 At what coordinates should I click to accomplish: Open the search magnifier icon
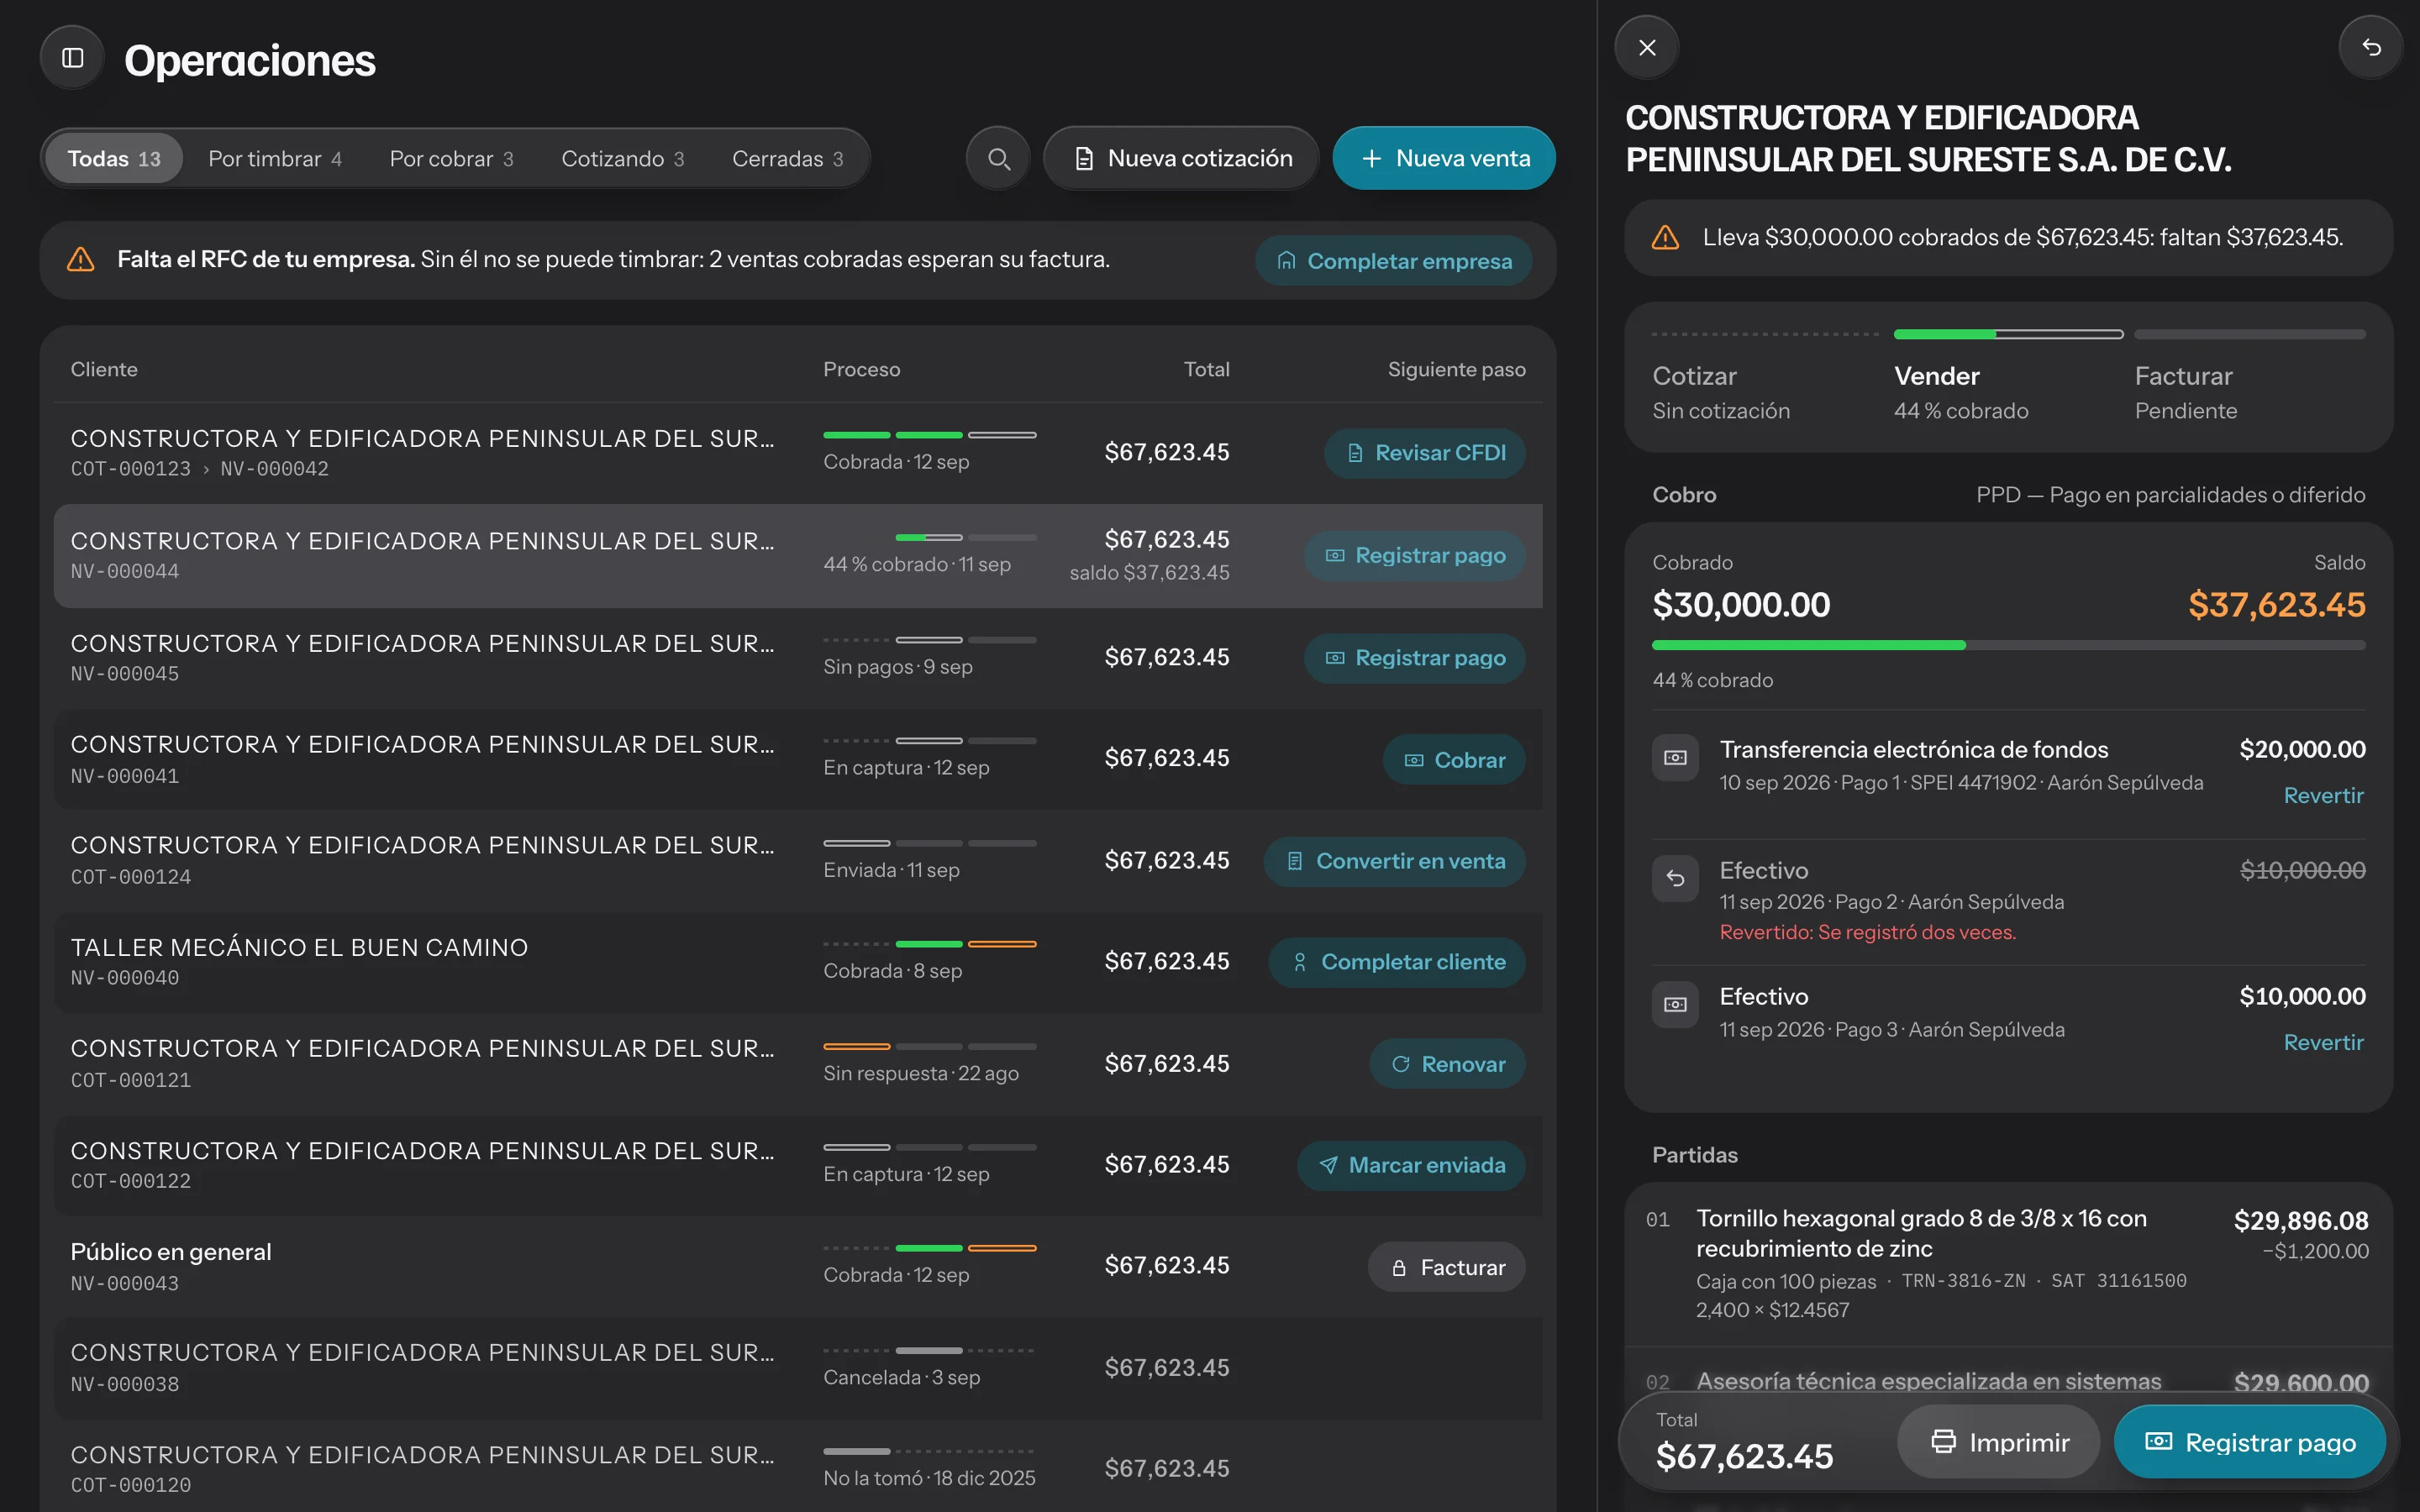pos(998,159)
